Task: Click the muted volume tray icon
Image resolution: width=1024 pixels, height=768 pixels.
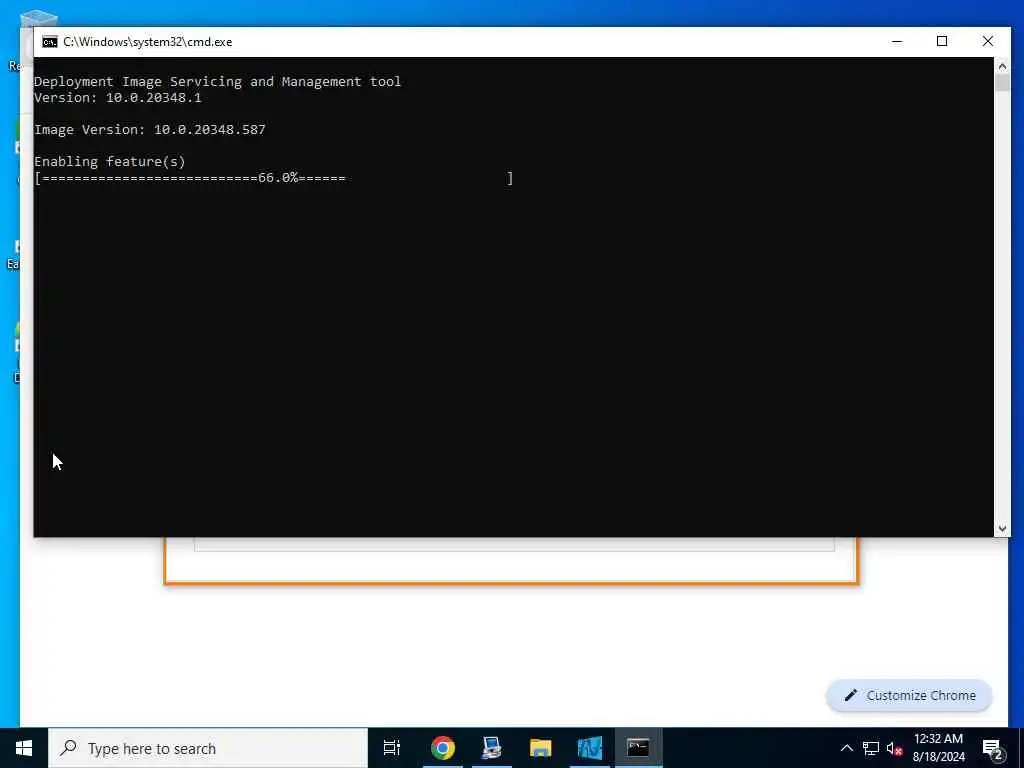Action: [x=894, y=748]
